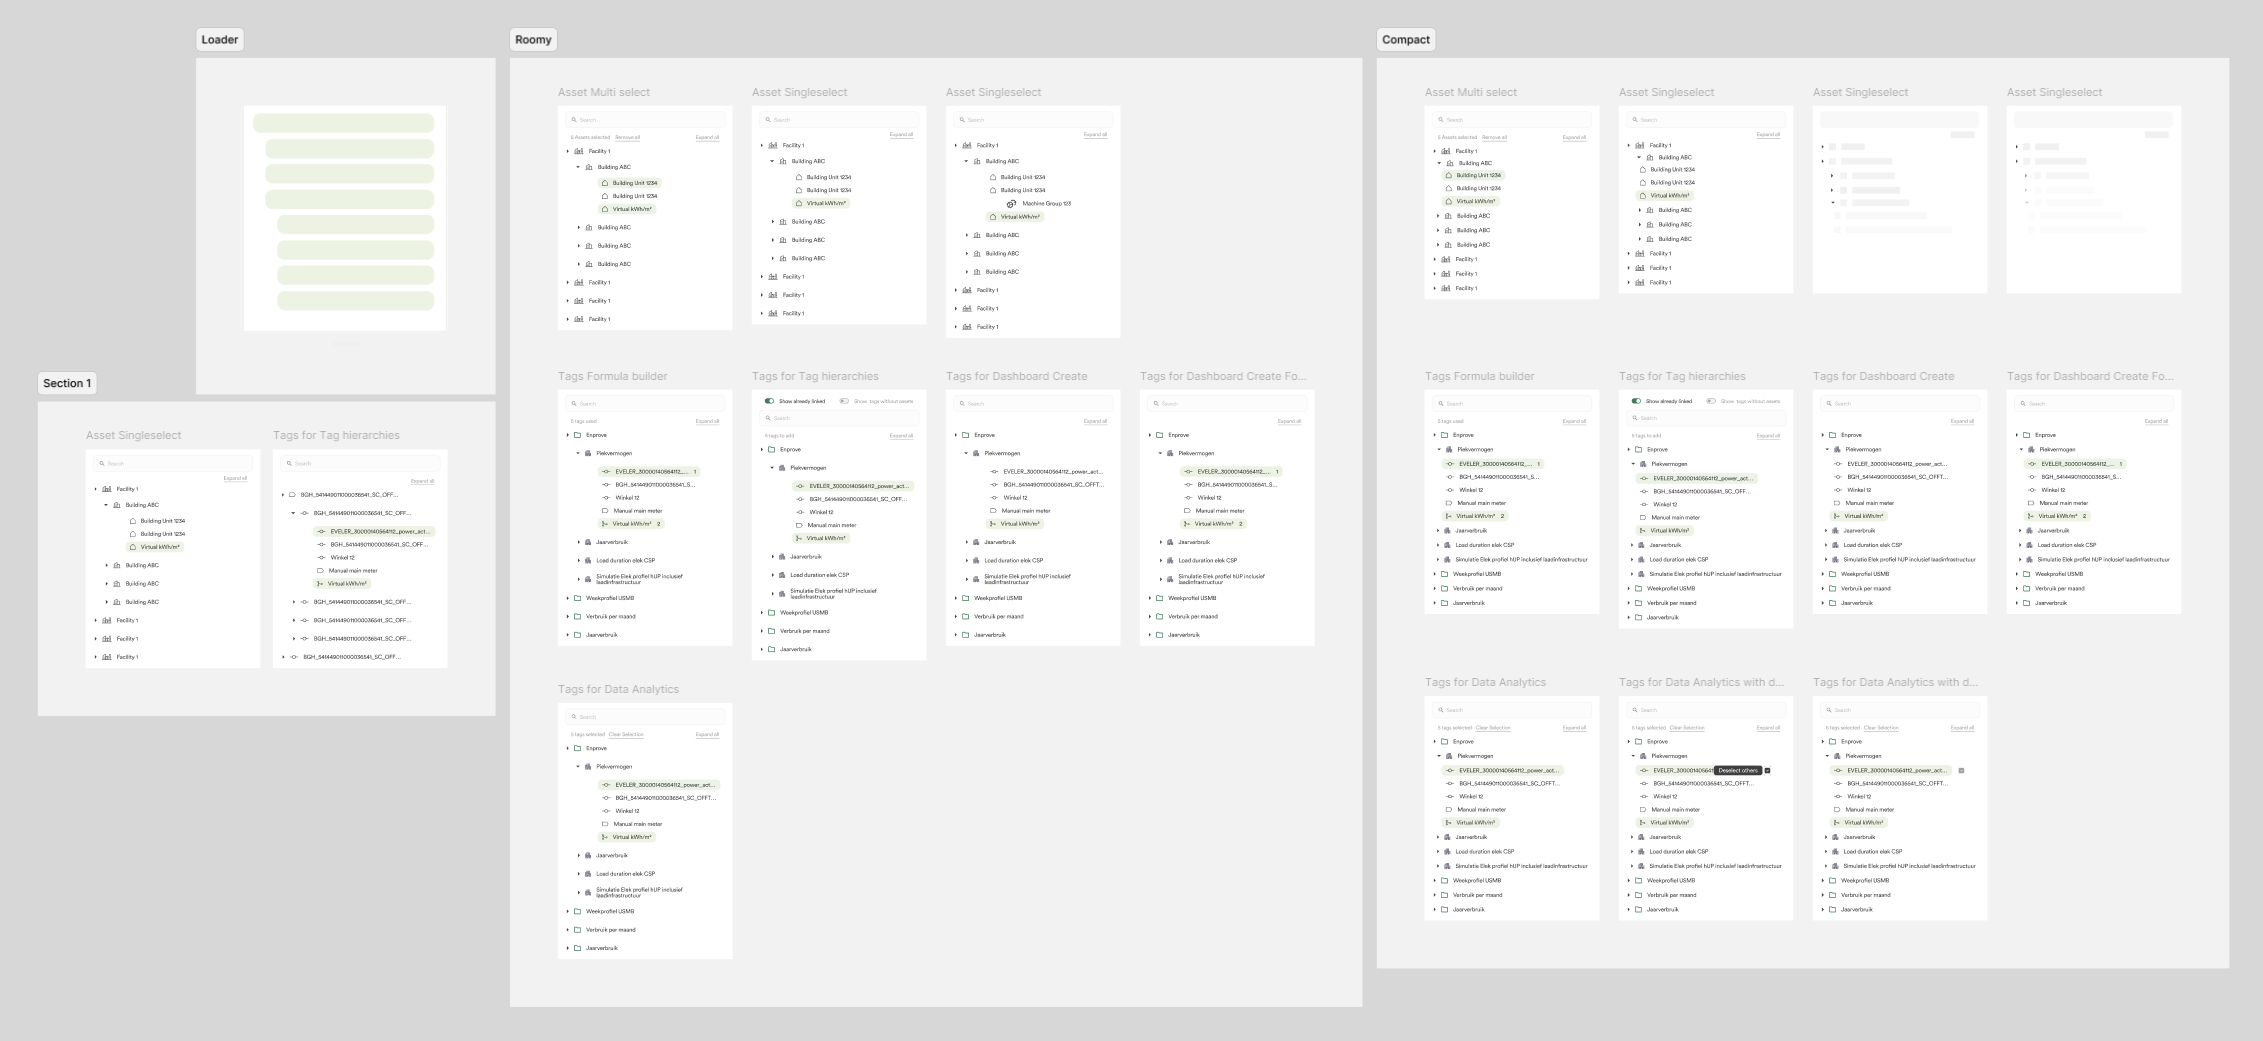The image size is (2263, 1041).
Task: Select 'Verbruik per maand' in Compact Tags Formula builder
Action: coord(1477,589)
